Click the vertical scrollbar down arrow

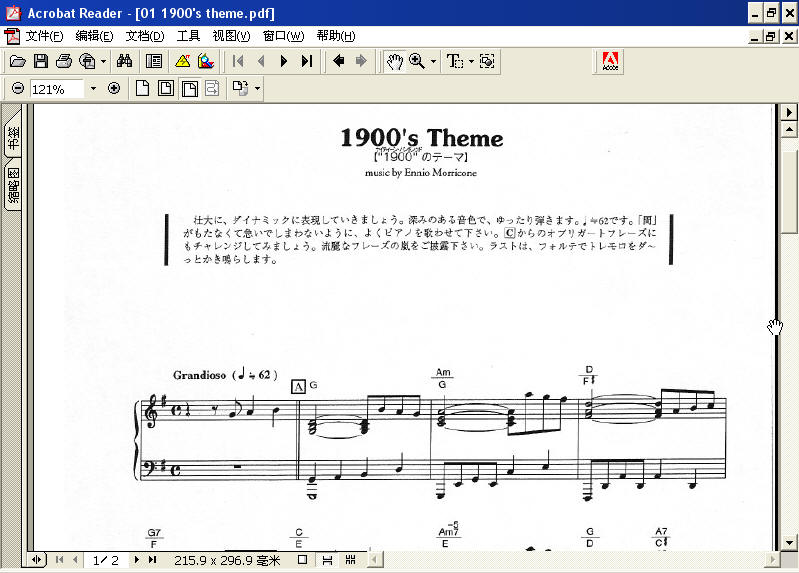pyautogui.click(x=789, y=542)
